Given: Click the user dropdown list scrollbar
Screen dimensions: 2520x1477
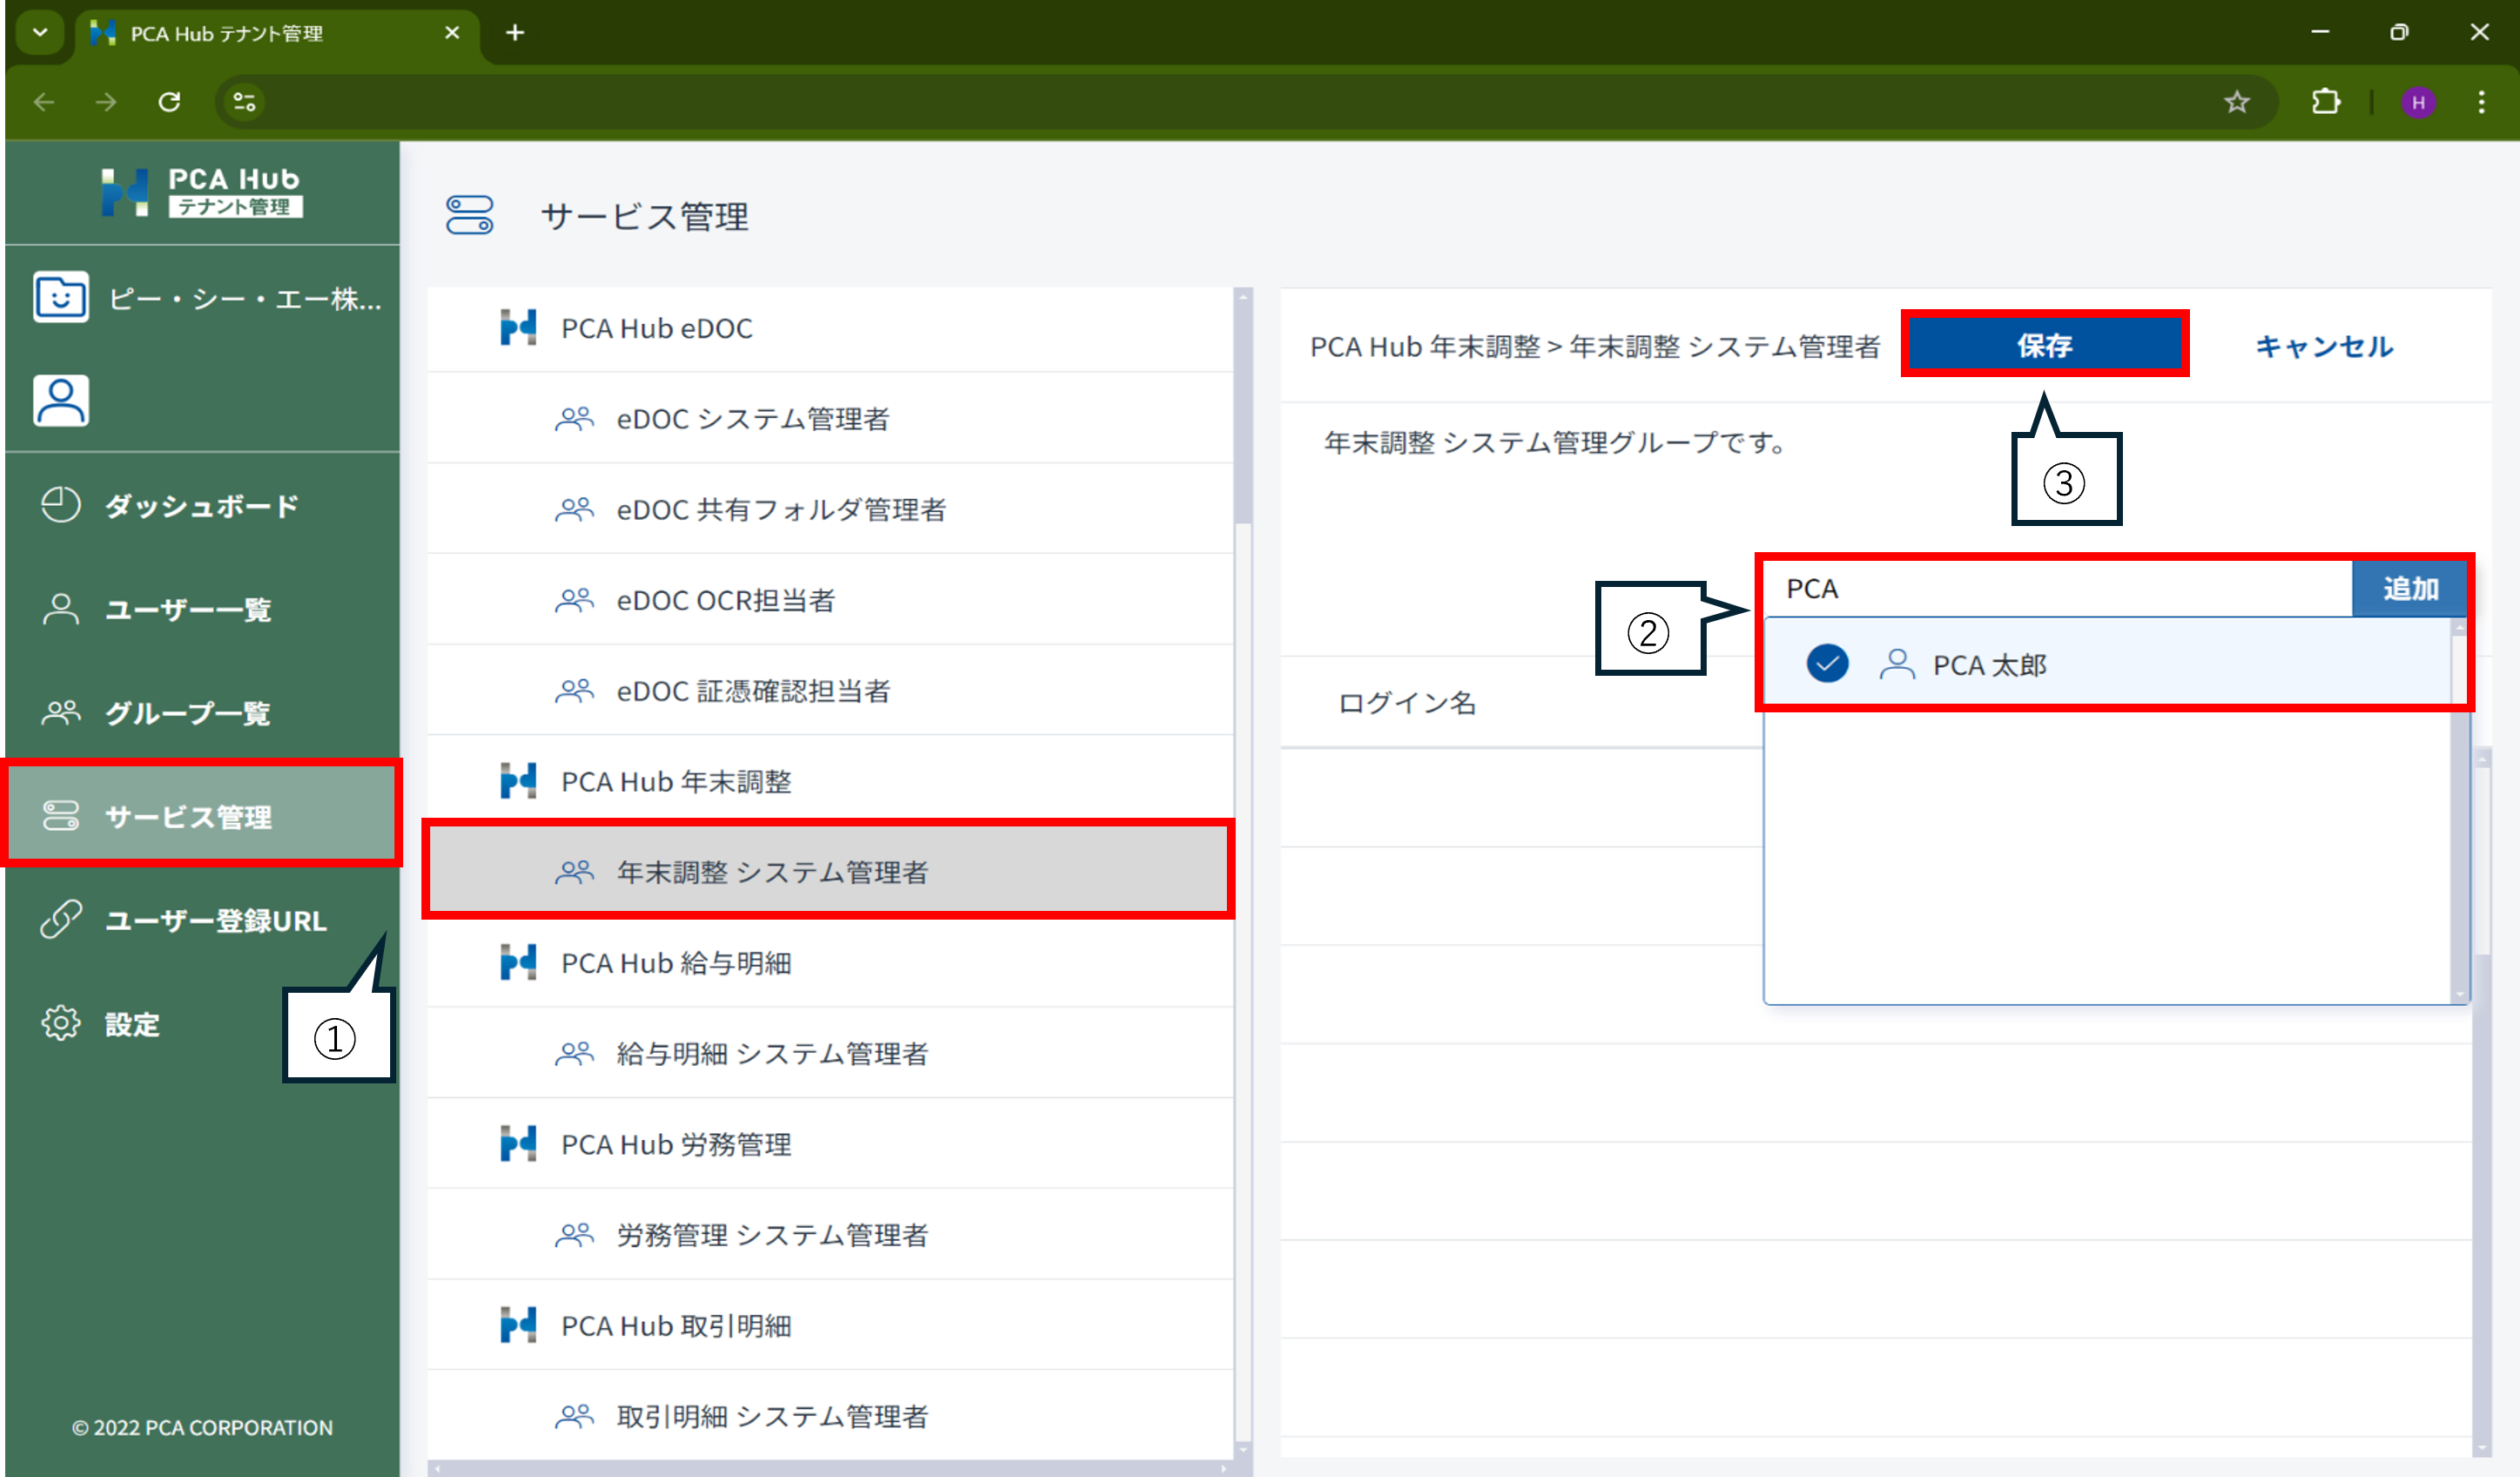Looking at the screenshot, I should 2460,810.
